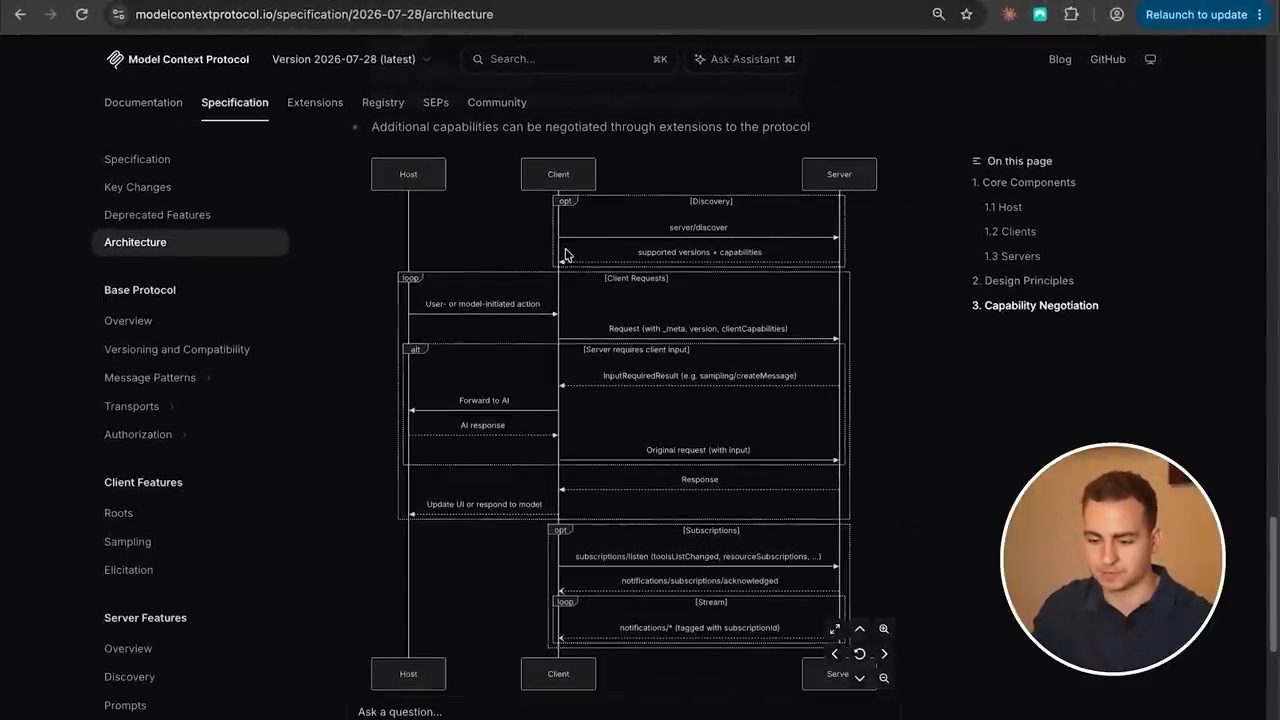Pan the diagram right

pos(884,654)
